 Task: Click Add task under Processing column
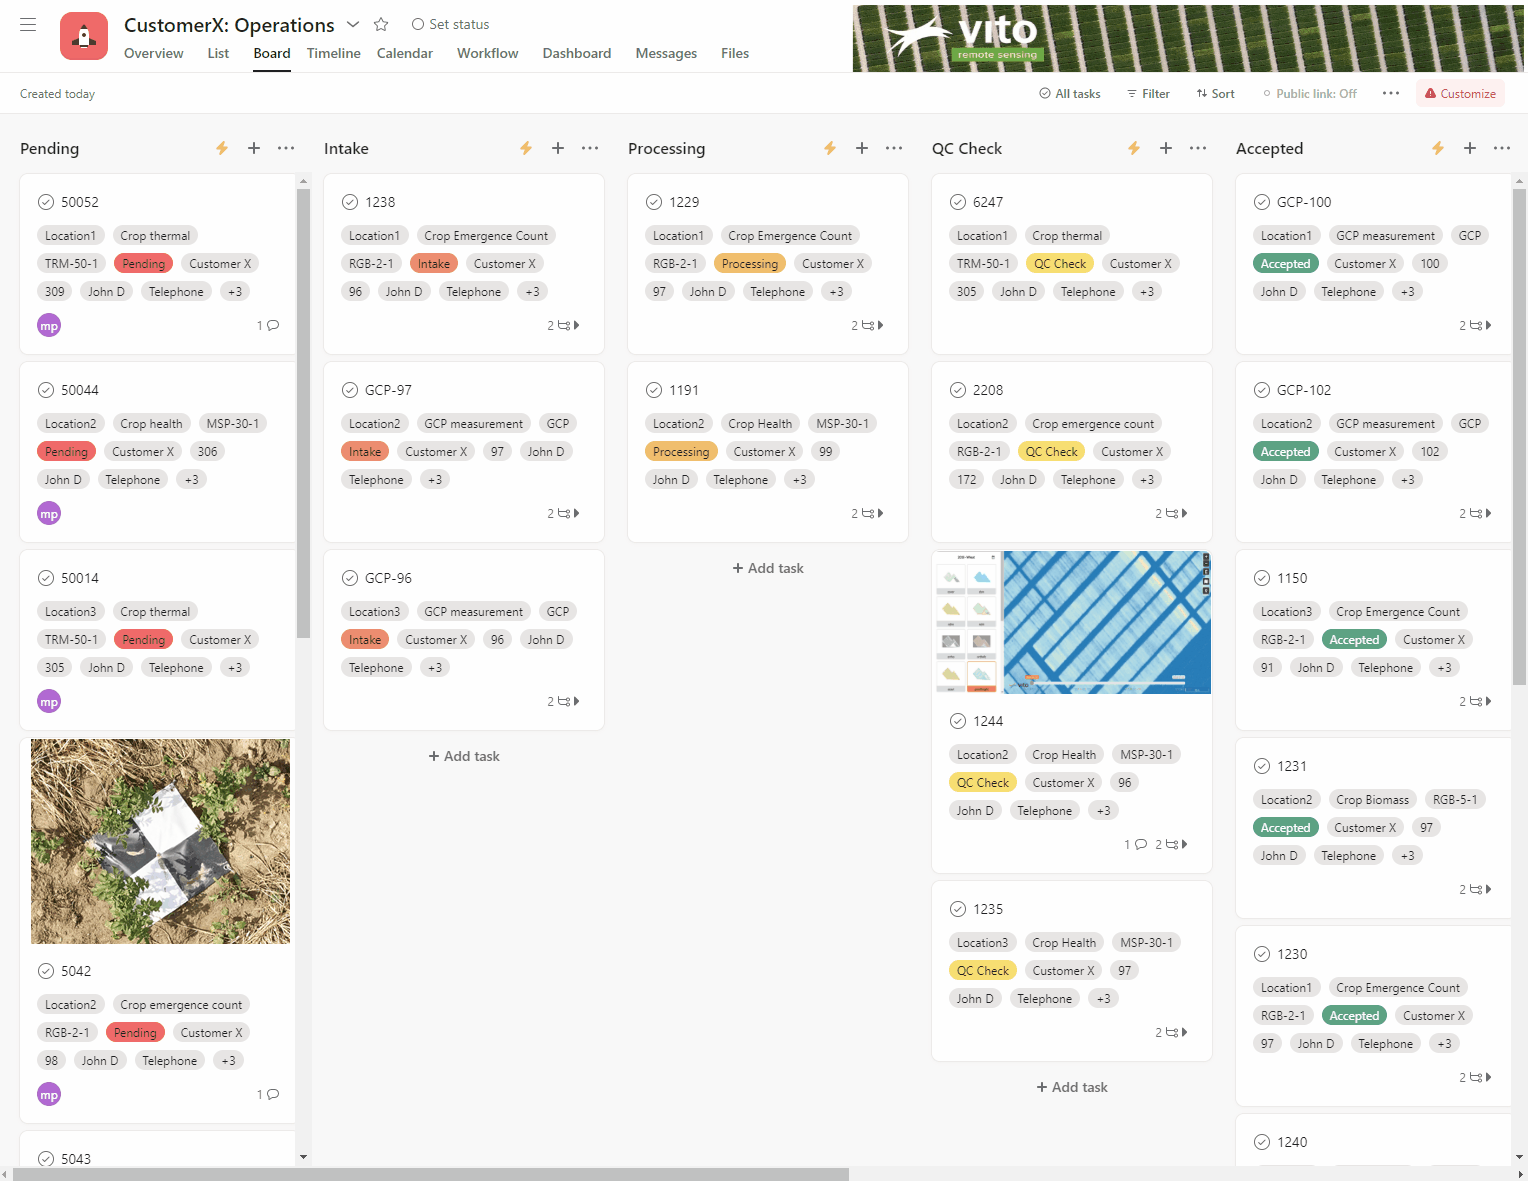[768, 568]
